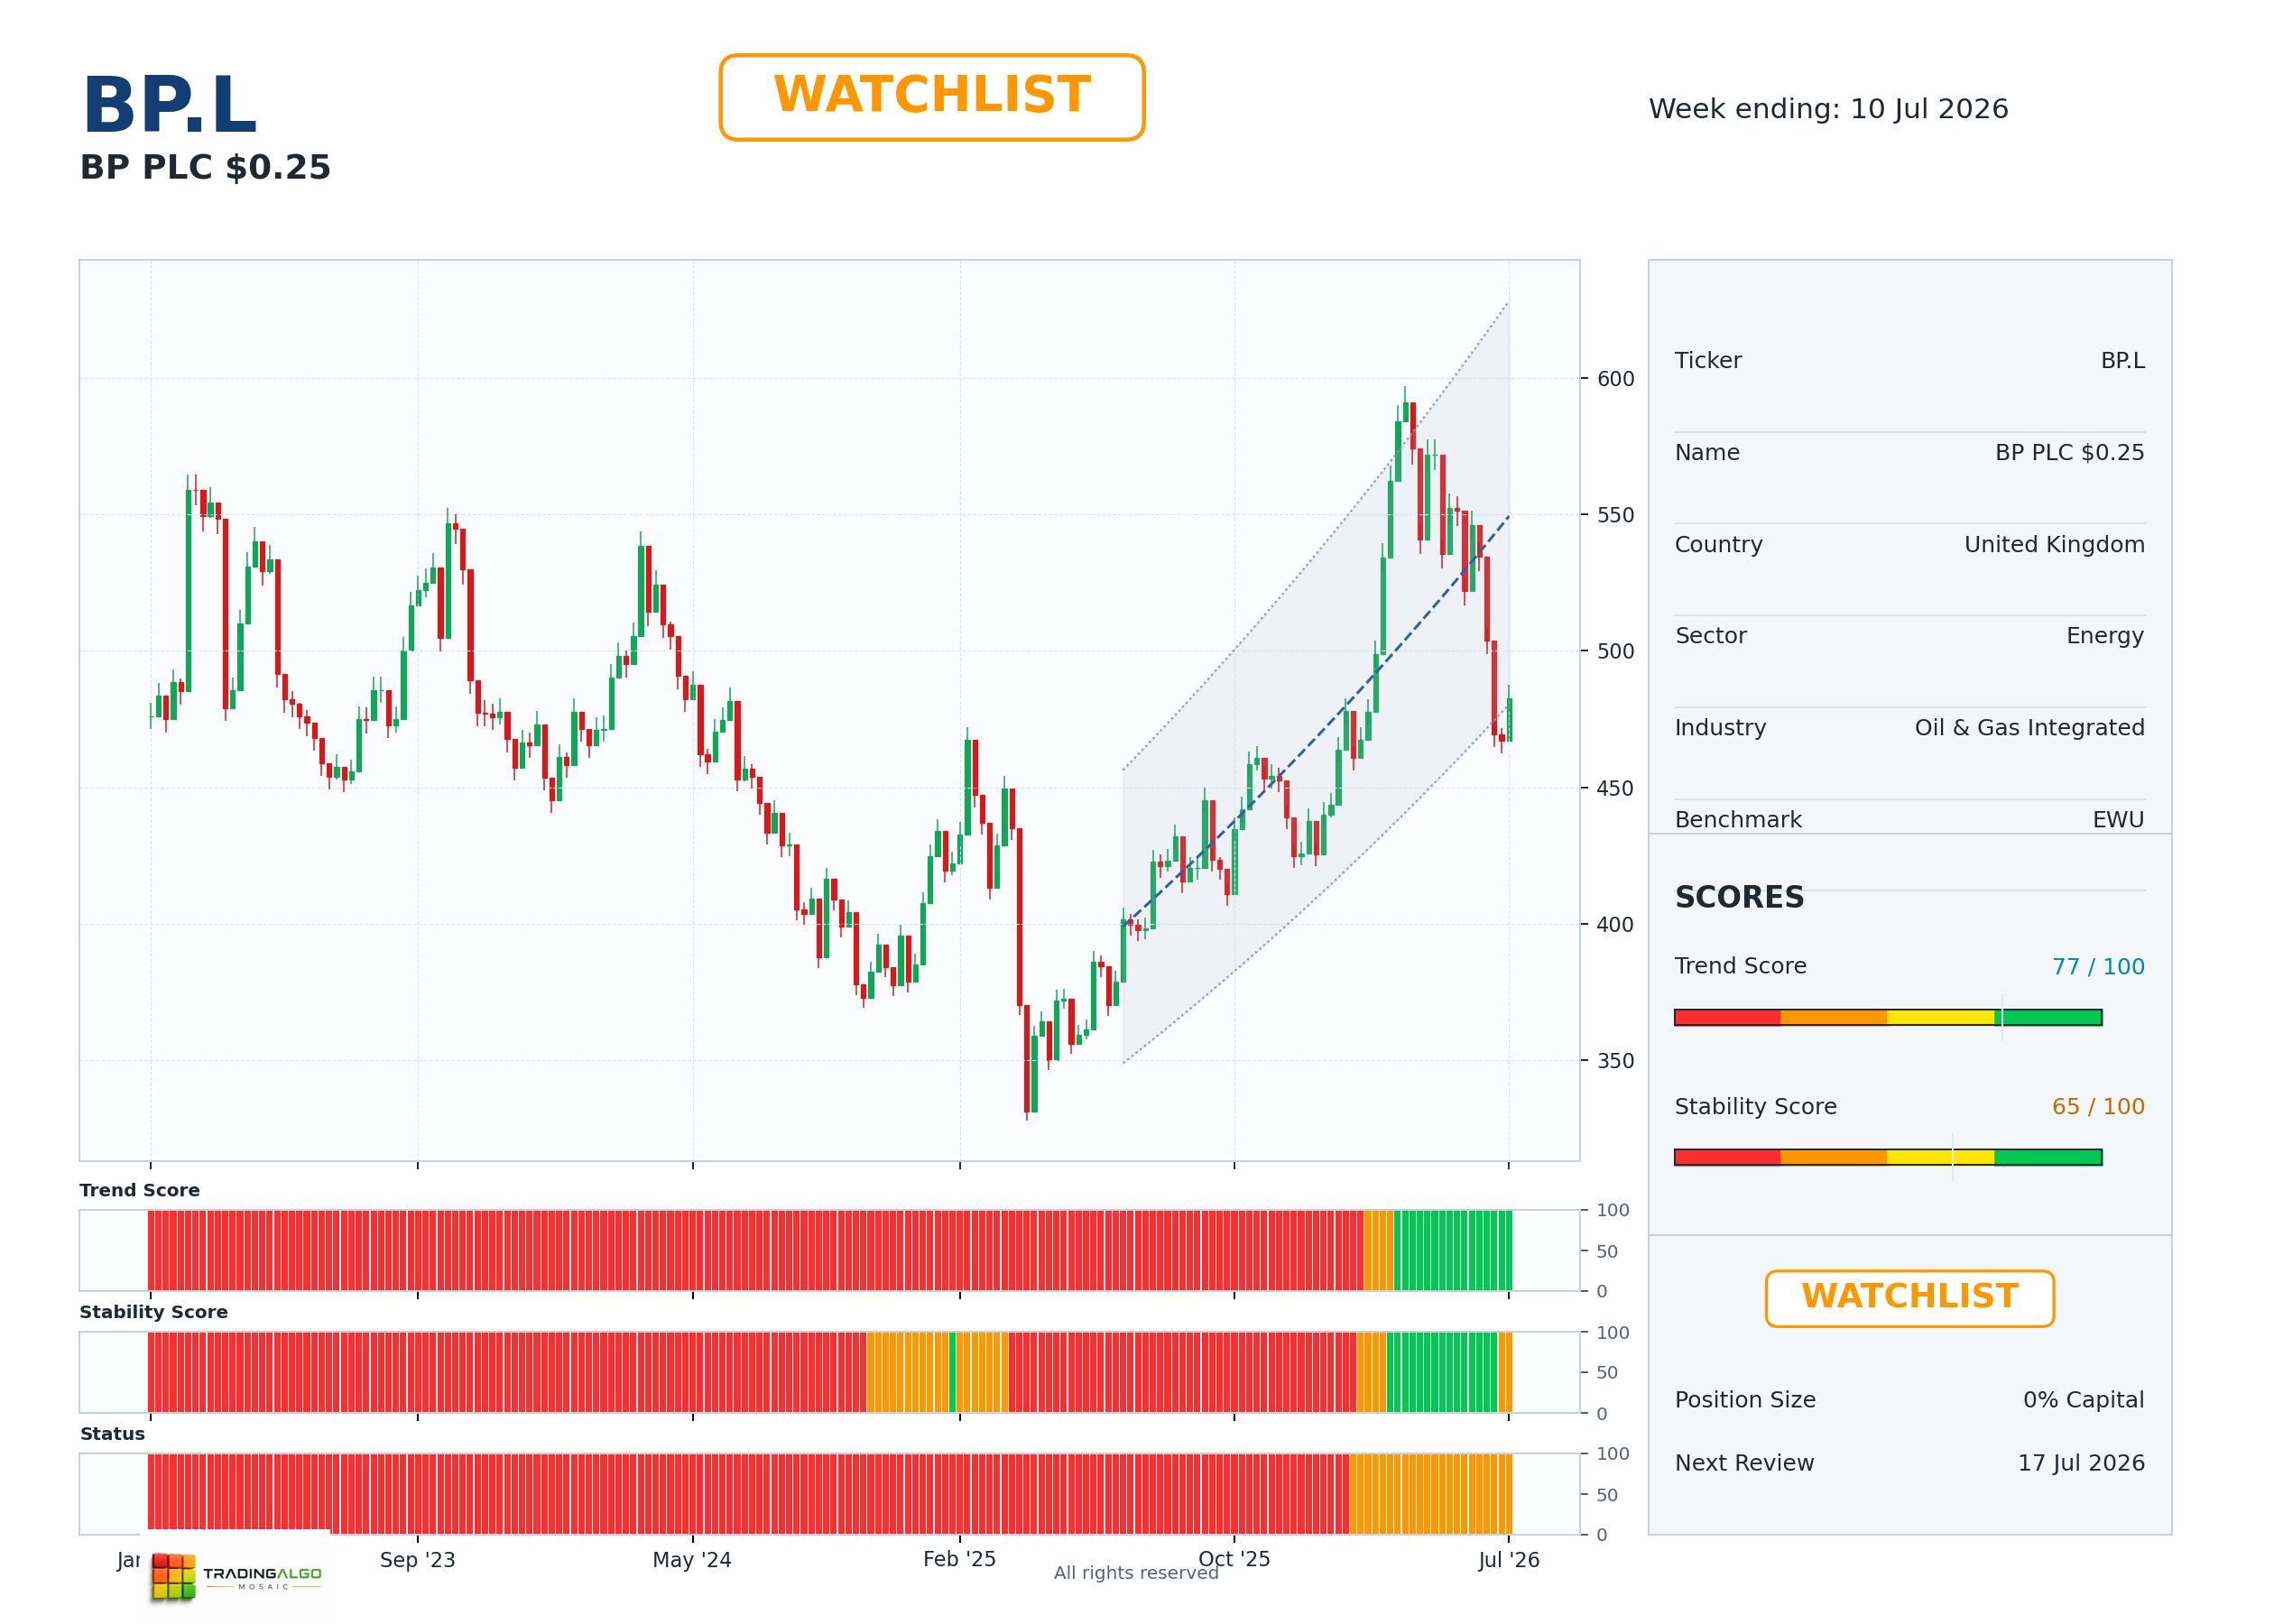Image resolution: width=2274 pixels, height=1624 pixels.
Task: Click the Benchmark value EWU
Action: 2118,820
